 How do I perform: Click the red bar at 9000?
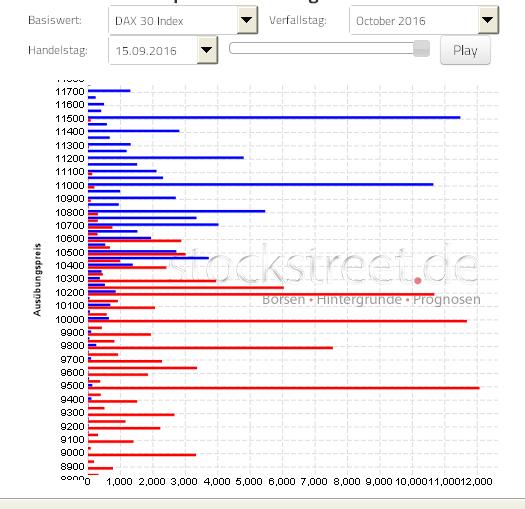tap(142, 454)
